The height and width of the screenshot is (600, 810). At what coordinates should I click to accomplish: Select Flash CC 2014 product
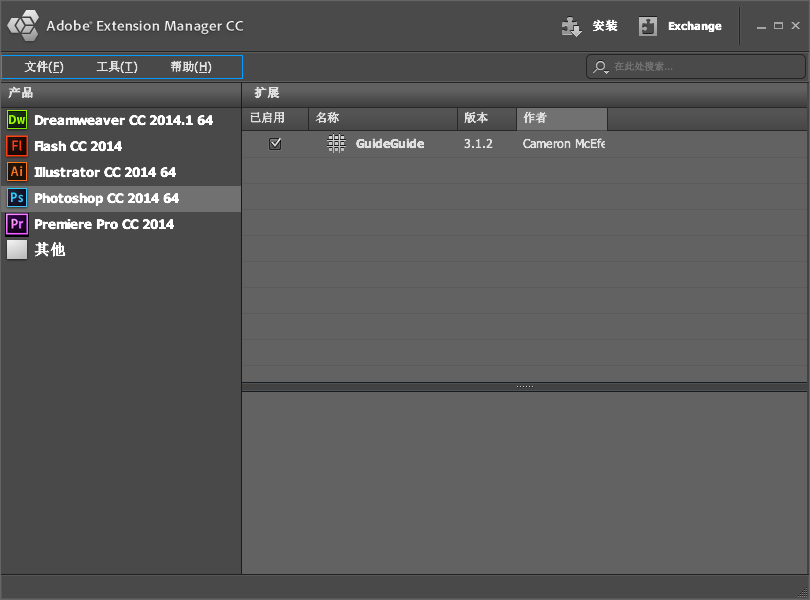point(121,146)
